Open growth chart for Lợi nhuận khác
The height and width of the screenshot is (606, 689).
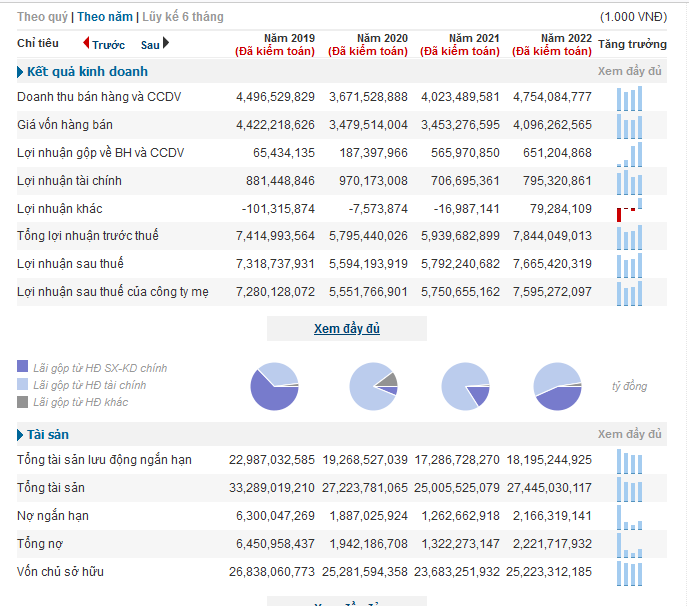(x=629, y=210)
